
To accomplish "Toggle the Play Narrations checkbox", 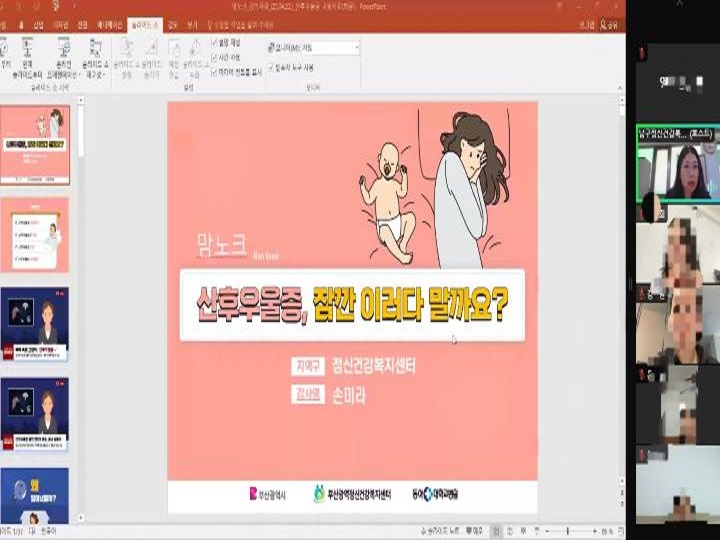I will (216, 43).
